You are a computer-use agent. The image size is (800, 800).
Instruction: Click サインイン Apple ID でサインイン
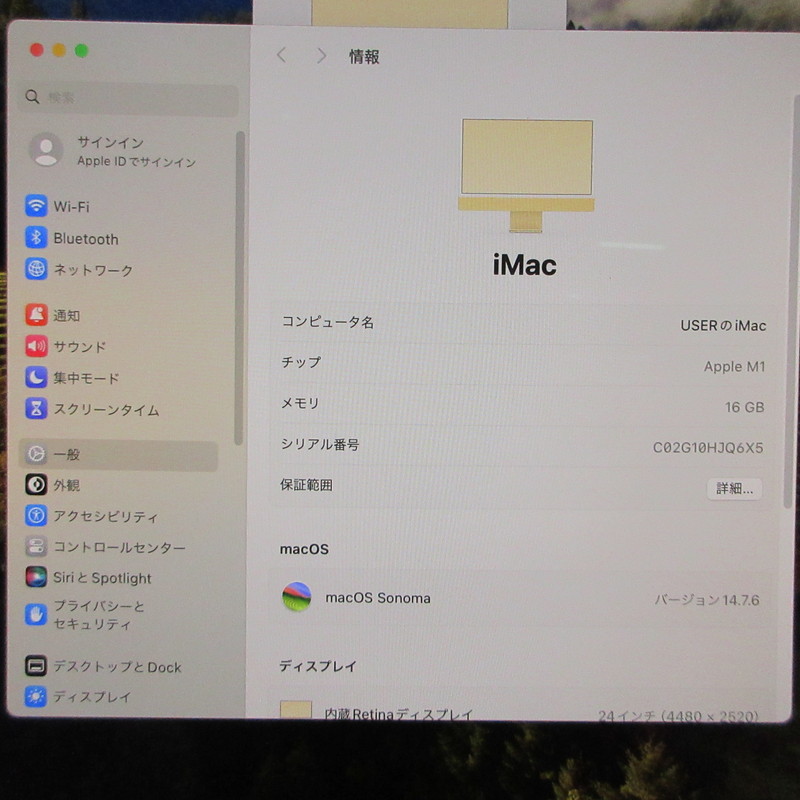(x=136, y=152)
